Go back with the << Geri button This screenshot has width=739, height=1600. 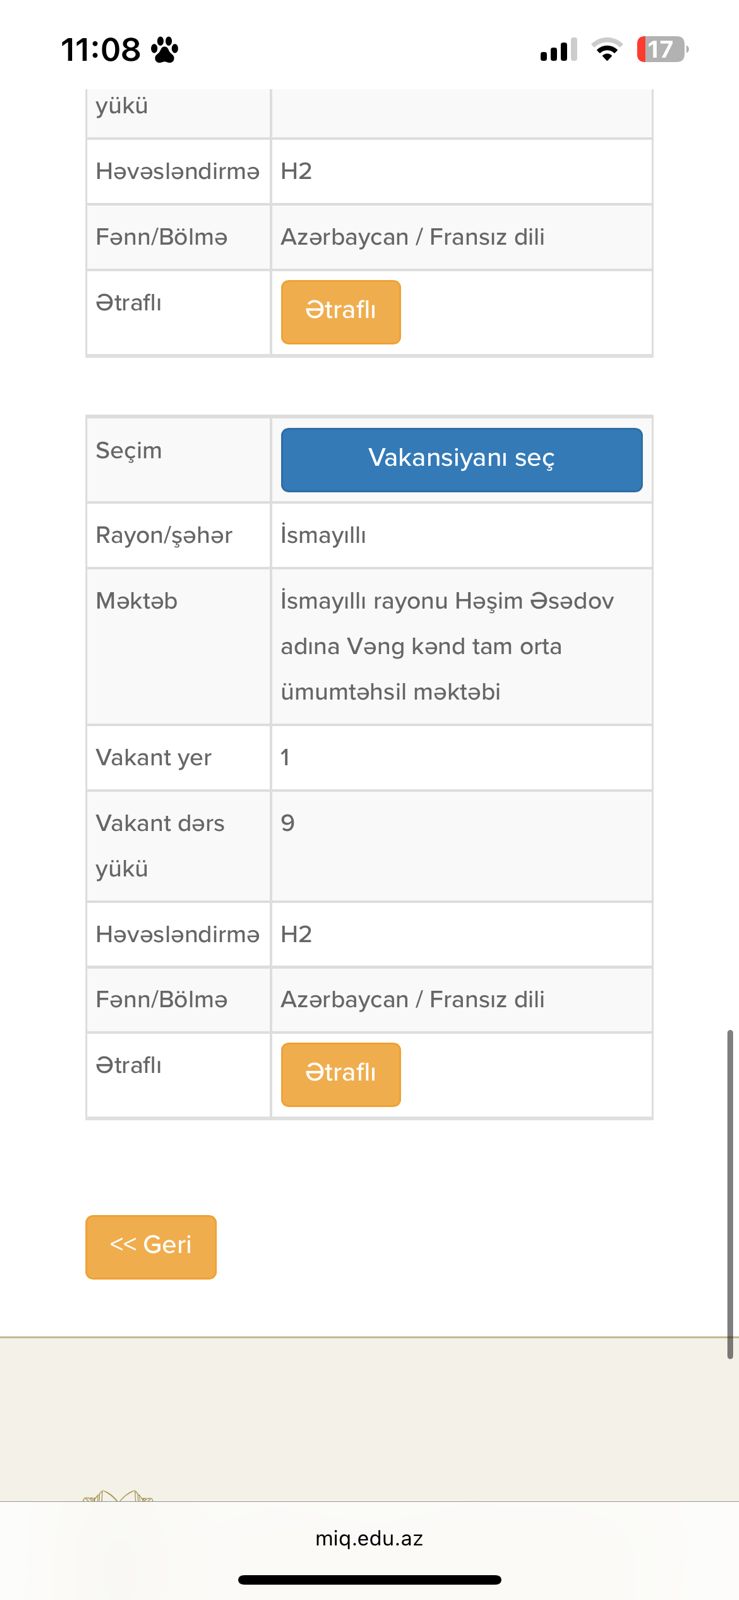pos(151,1246)
